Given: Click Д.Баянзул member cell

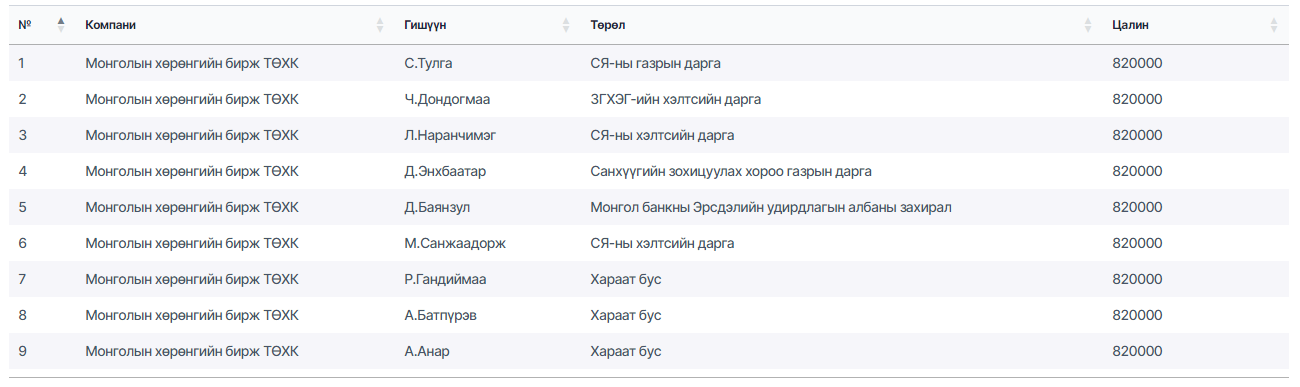Looking at the screenshot, I should pyautogui.click(x=438, y=207).
